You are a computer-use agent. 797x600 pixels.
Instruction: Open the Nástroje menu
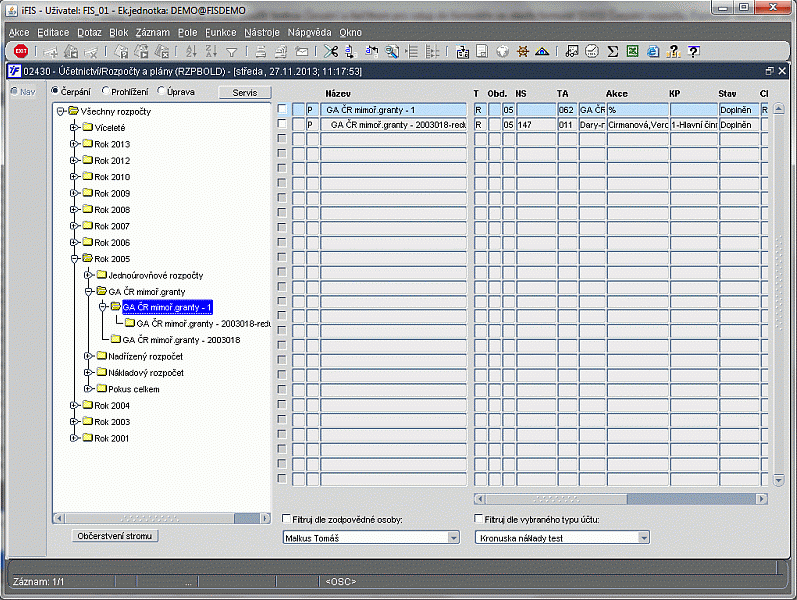pyautogui.click(x=261, y=32)
